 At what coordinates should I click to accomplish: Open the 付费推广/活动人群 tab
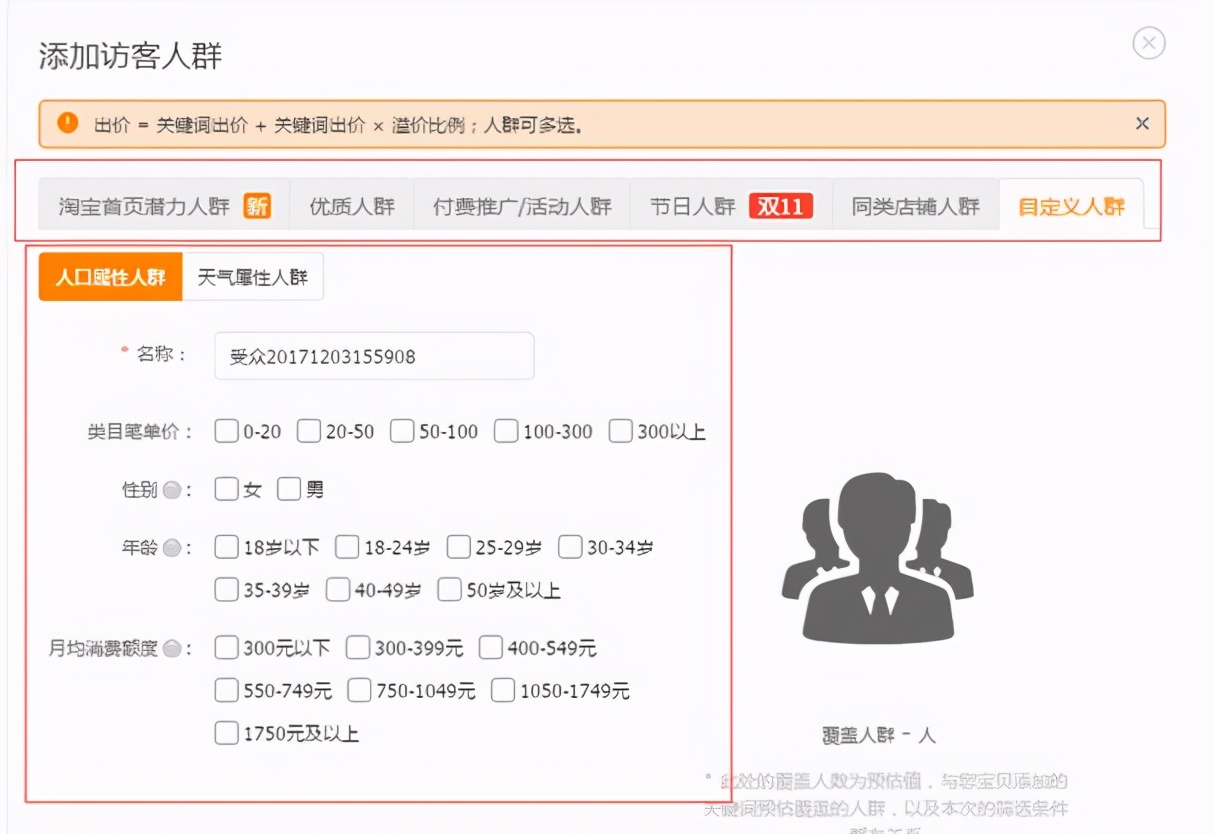click(x=521, y=203)
